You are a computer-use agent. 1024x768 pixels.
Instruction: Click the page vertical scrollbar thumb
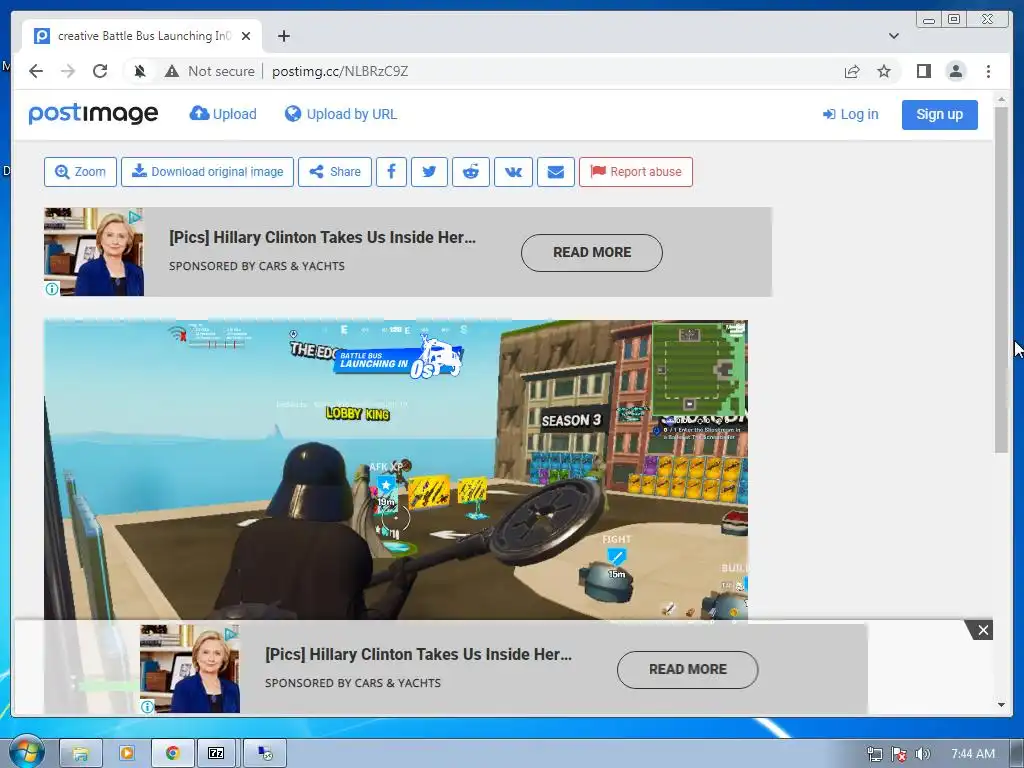click(1001, 280)
